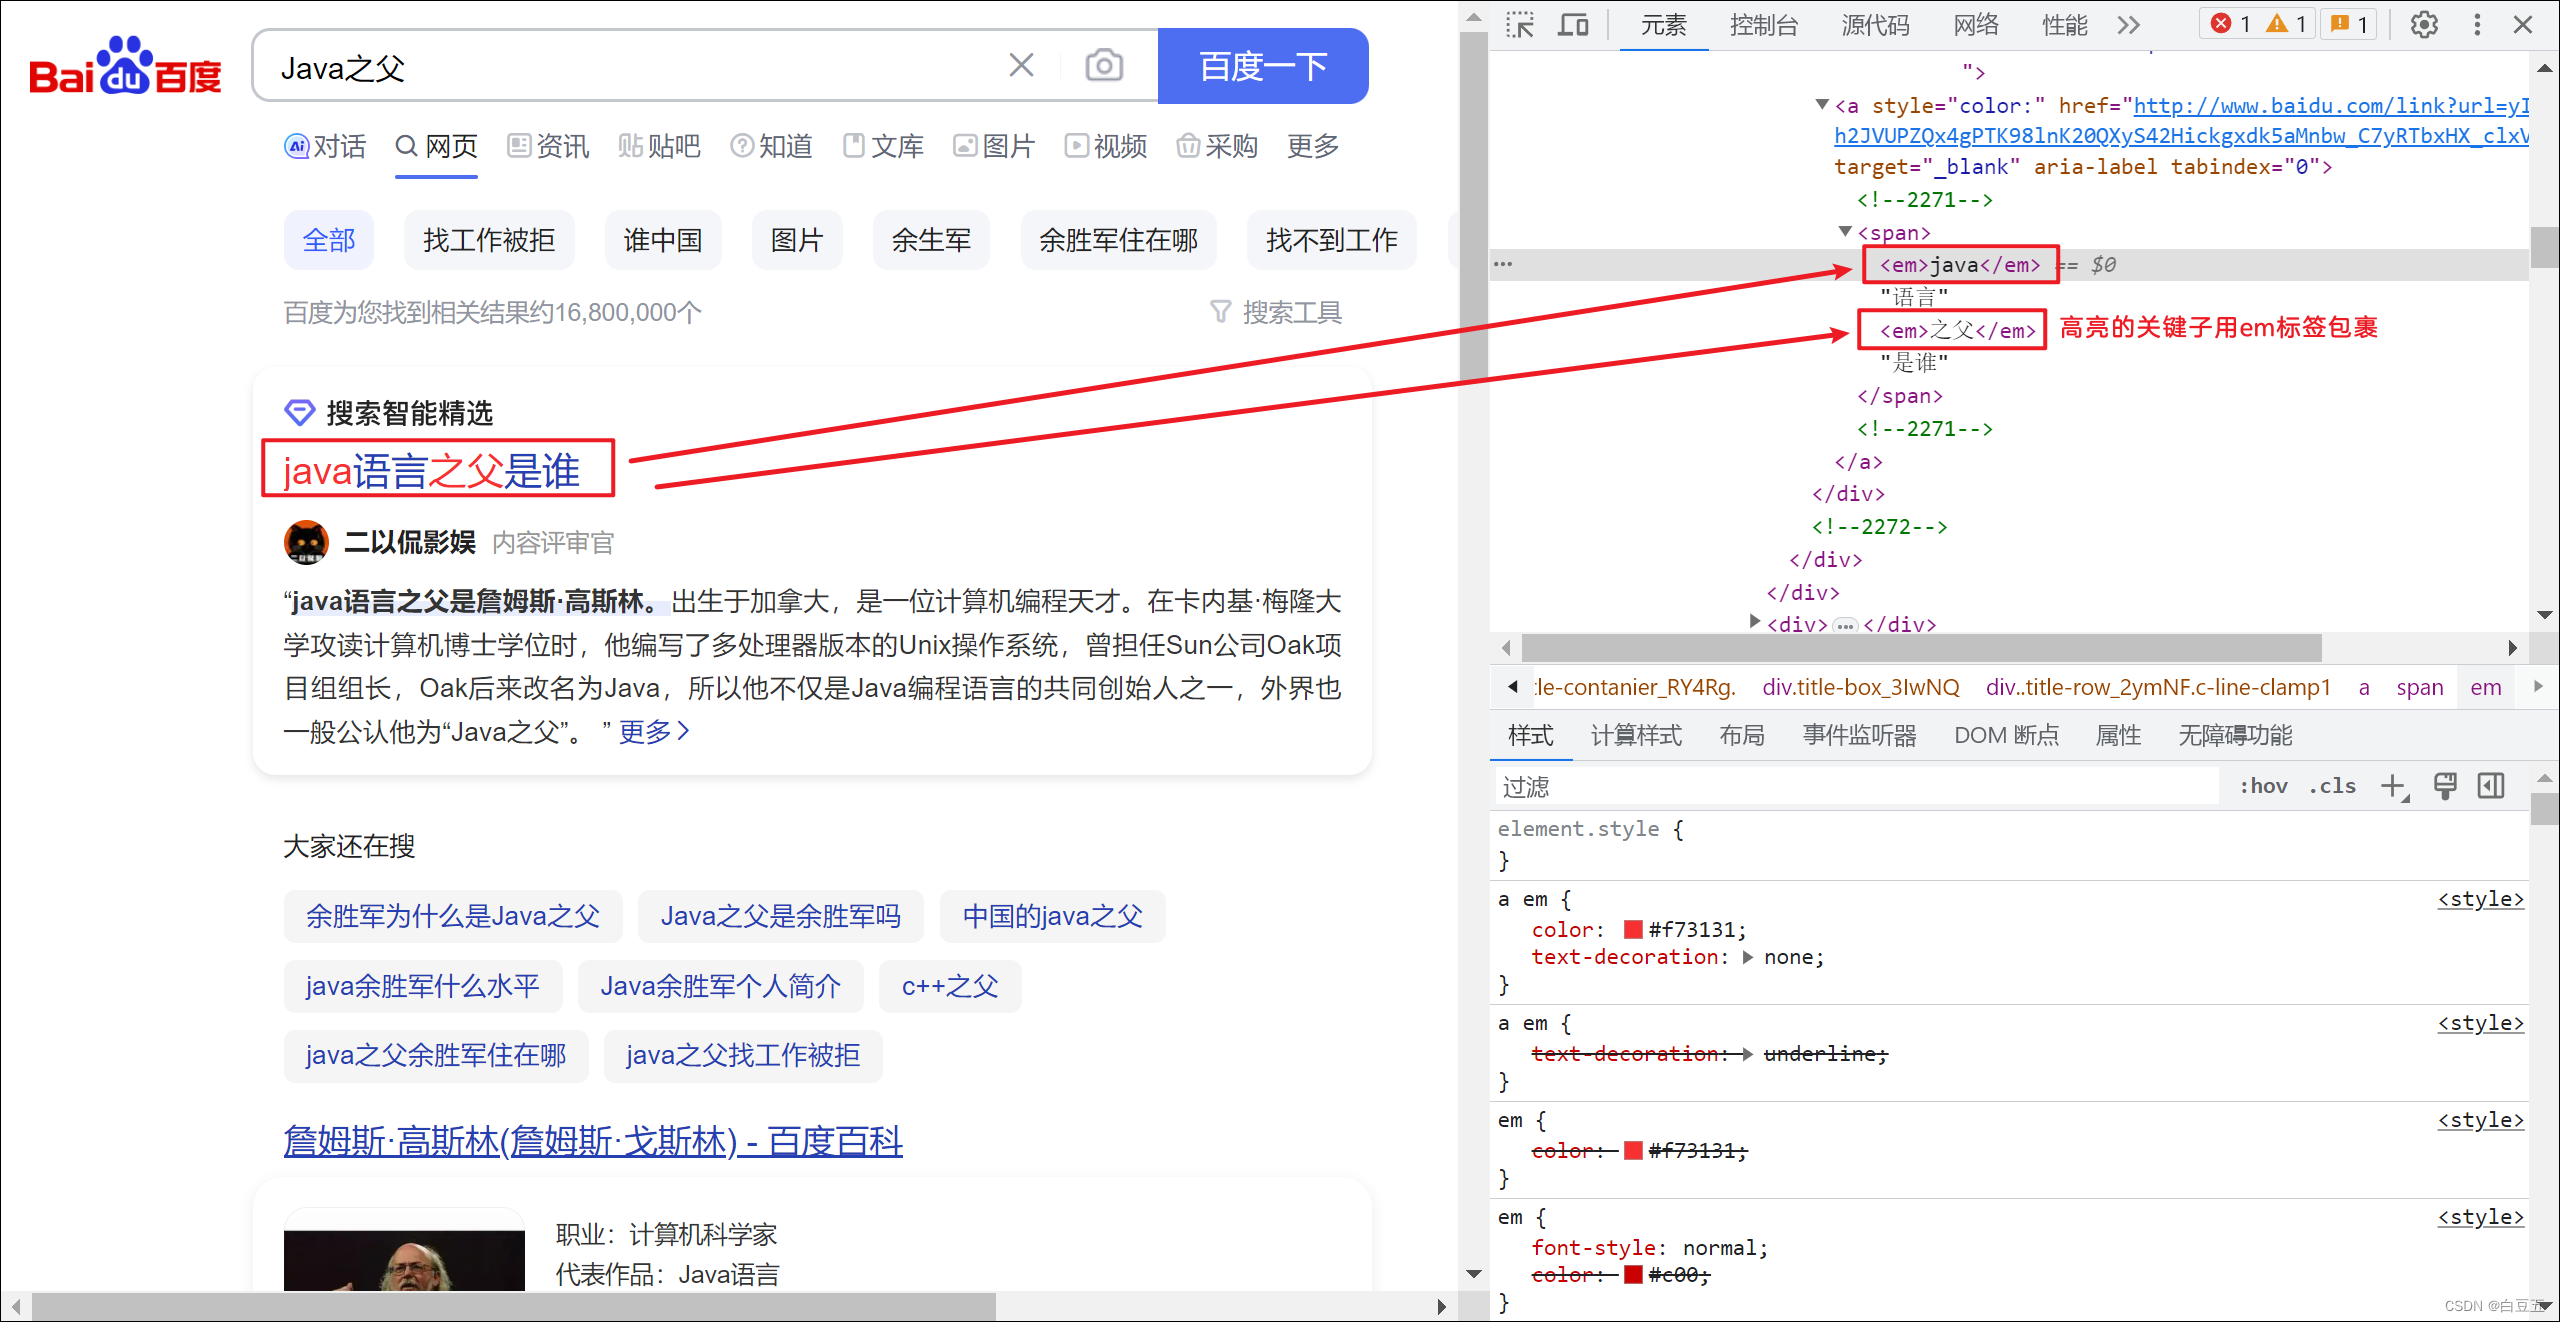
Task: Click the yellow warning count badge
Action: [2286, 24]
